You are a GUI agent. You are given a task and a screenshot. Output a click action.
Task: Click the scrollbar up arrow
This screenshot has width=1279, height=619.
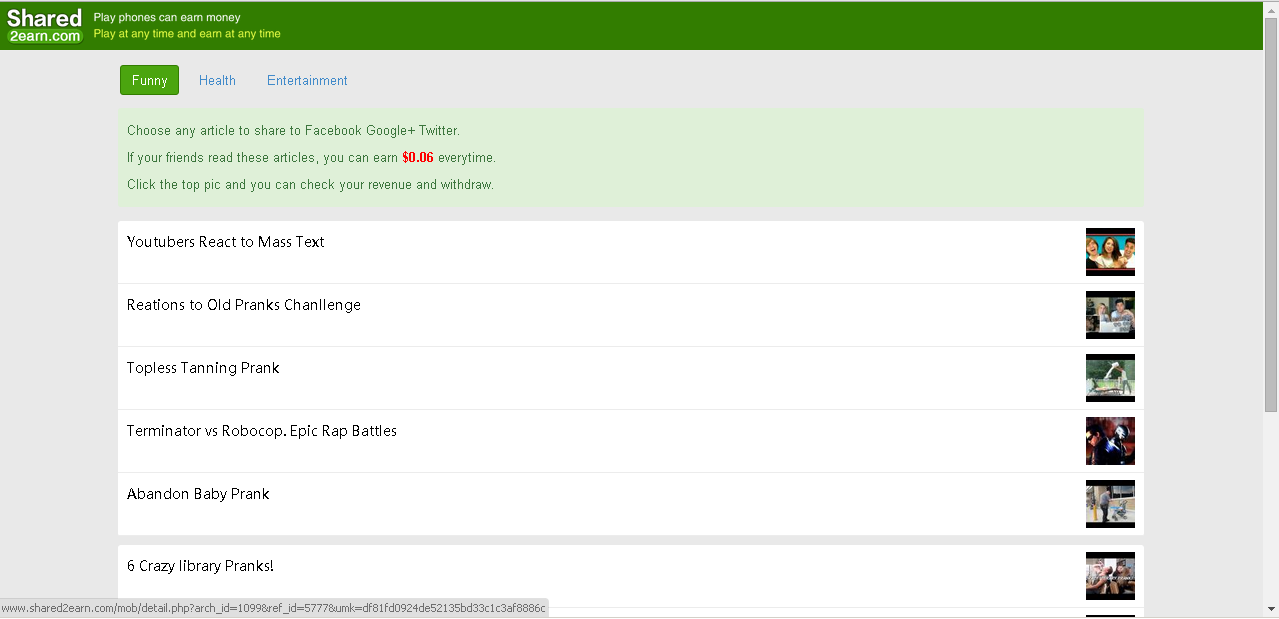point(1271,9)
